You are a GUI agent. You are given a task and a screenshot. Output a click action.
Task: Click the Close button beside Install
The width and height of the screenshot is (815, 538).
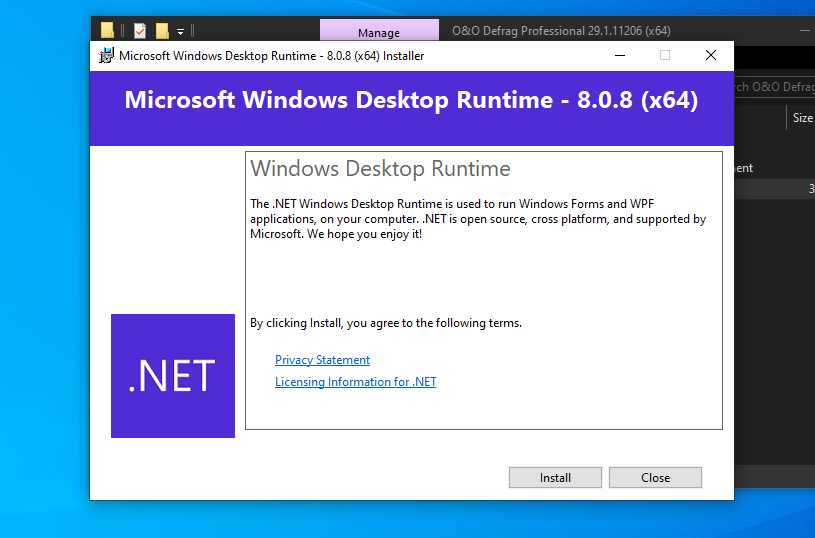click(655, 477)
